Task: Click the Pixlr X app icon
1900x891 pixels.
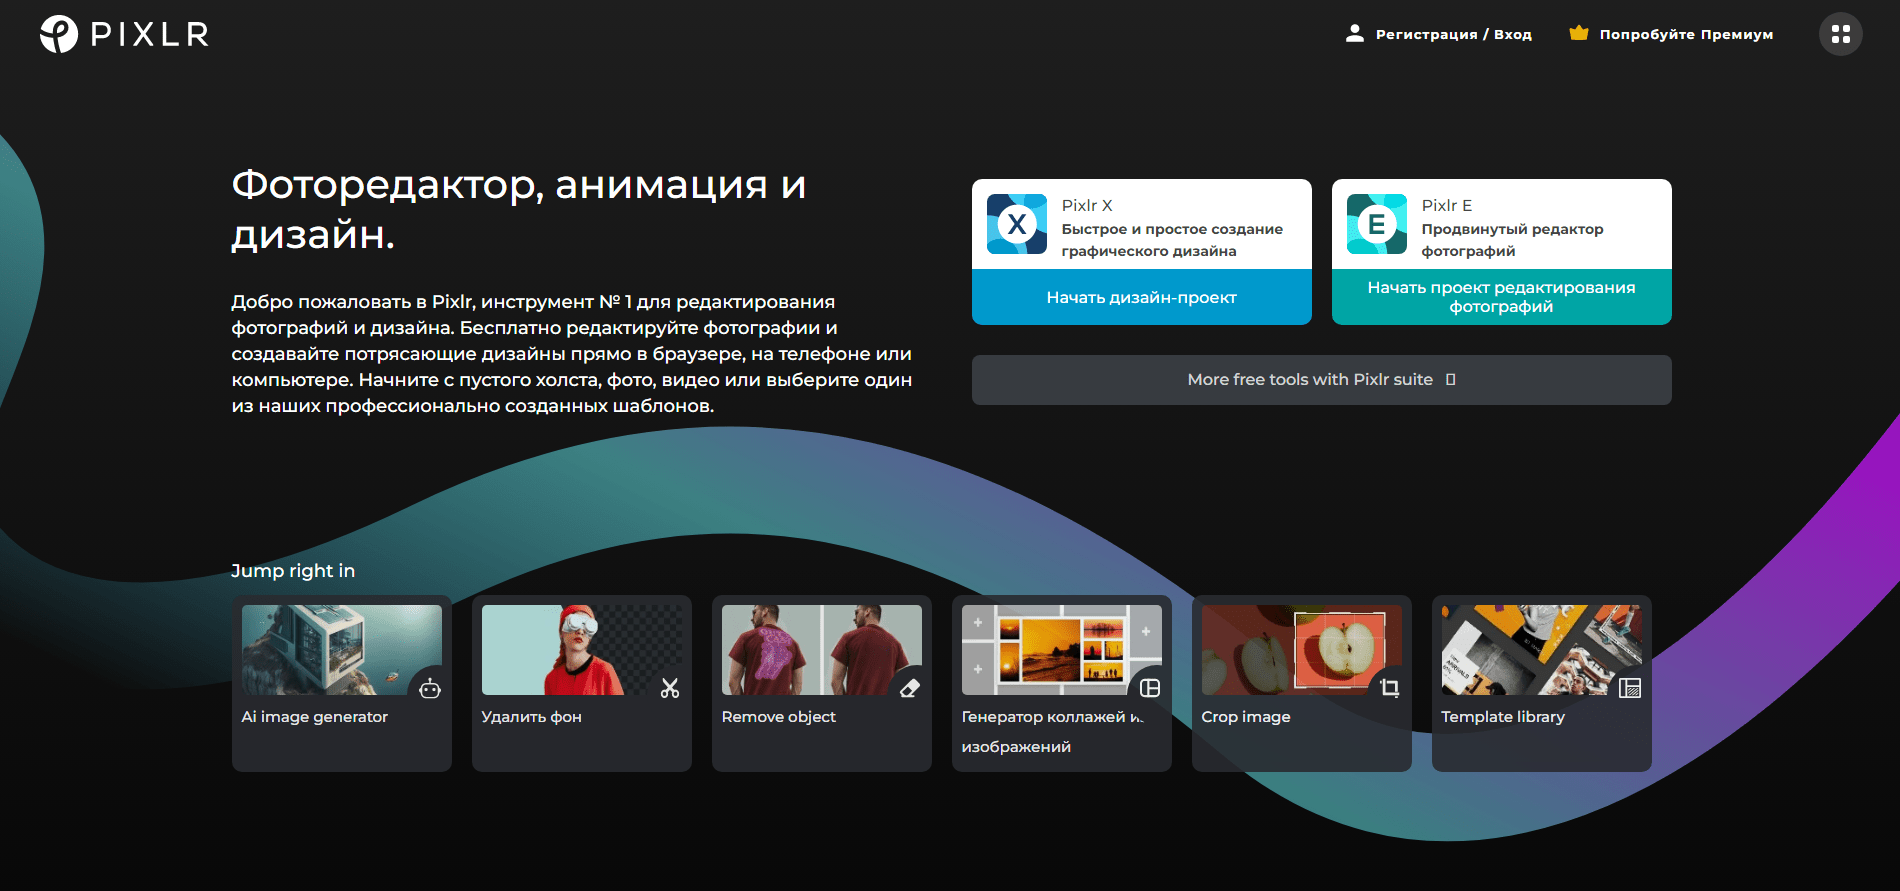Action: [1017, 224]
